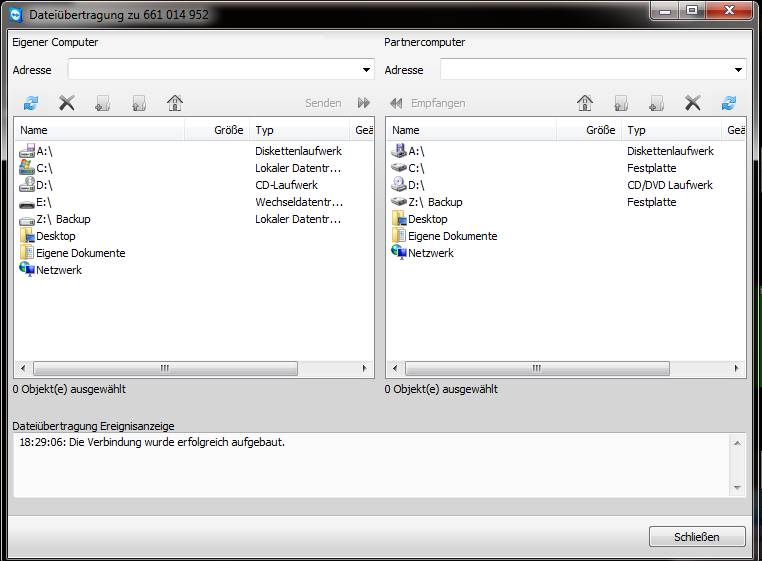Click local pane parent folder icon

click(x=139, y=103)
